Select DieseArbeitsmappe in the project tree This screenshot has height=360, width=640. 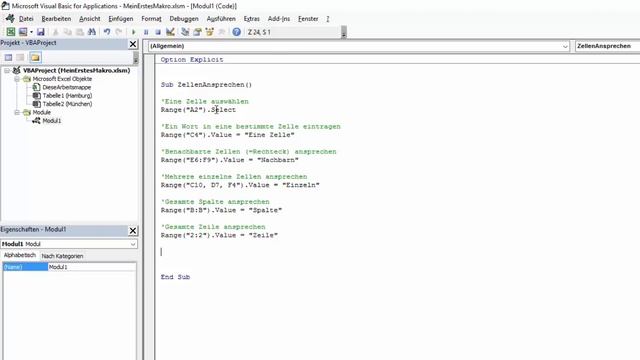click(x=67, y=87)
